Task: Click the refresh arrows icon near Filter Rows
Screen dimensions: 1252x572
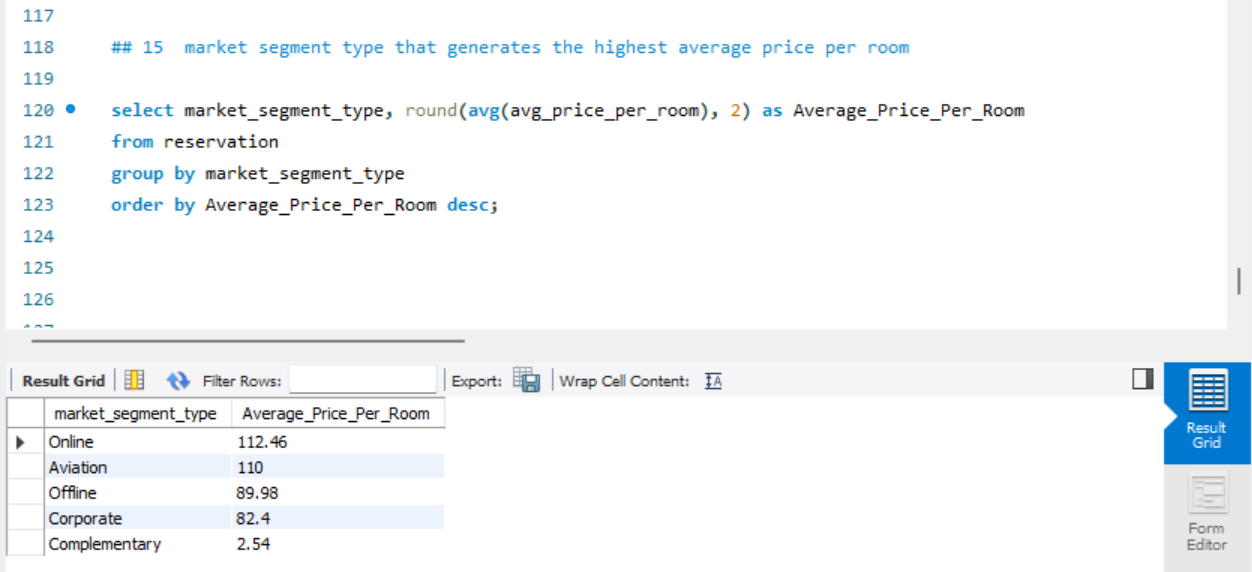Action: (x=178, y=381)
